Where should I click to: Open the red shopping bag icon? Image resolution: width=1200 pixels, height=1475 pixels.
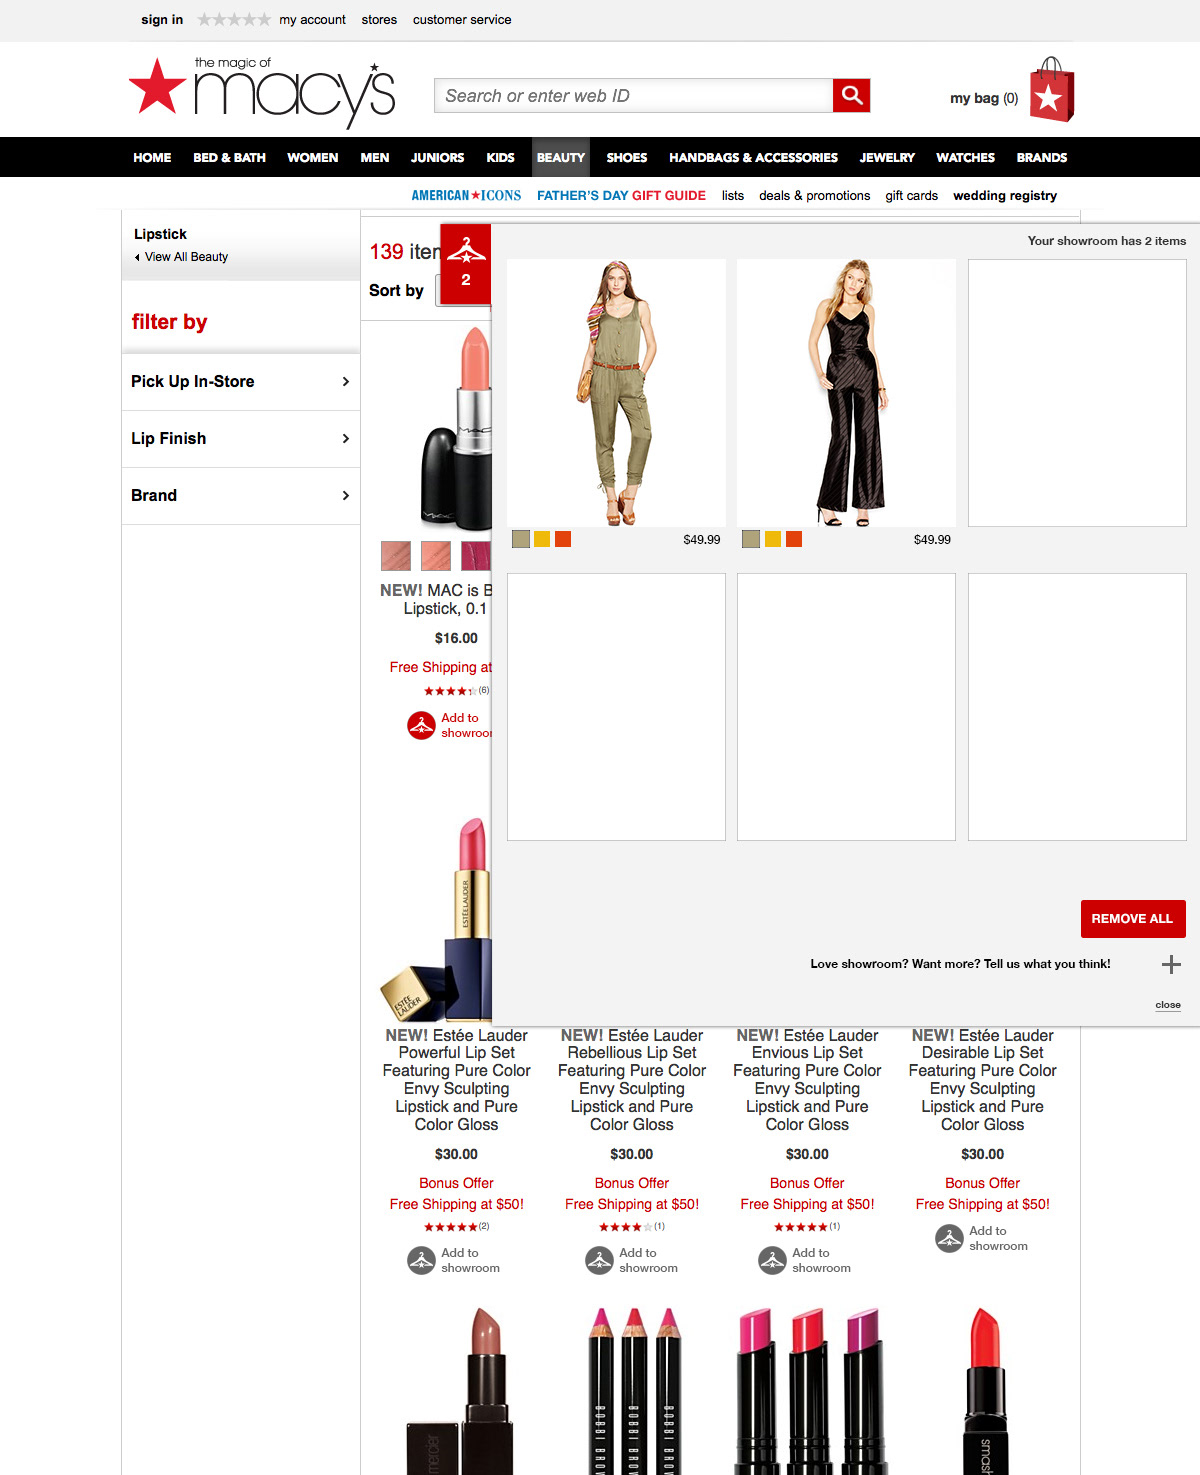[x=1051, y=90]
